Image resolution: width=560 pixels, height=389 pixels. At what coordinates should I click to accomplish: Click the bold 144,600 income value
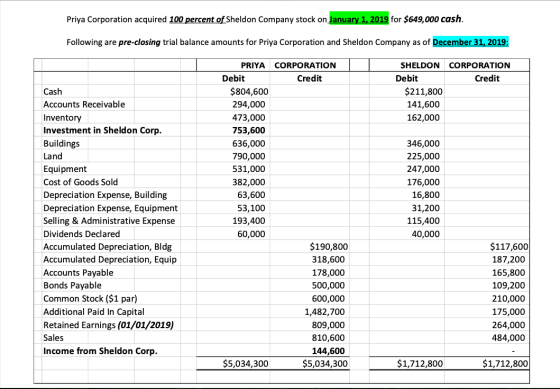tap(328, 351)
